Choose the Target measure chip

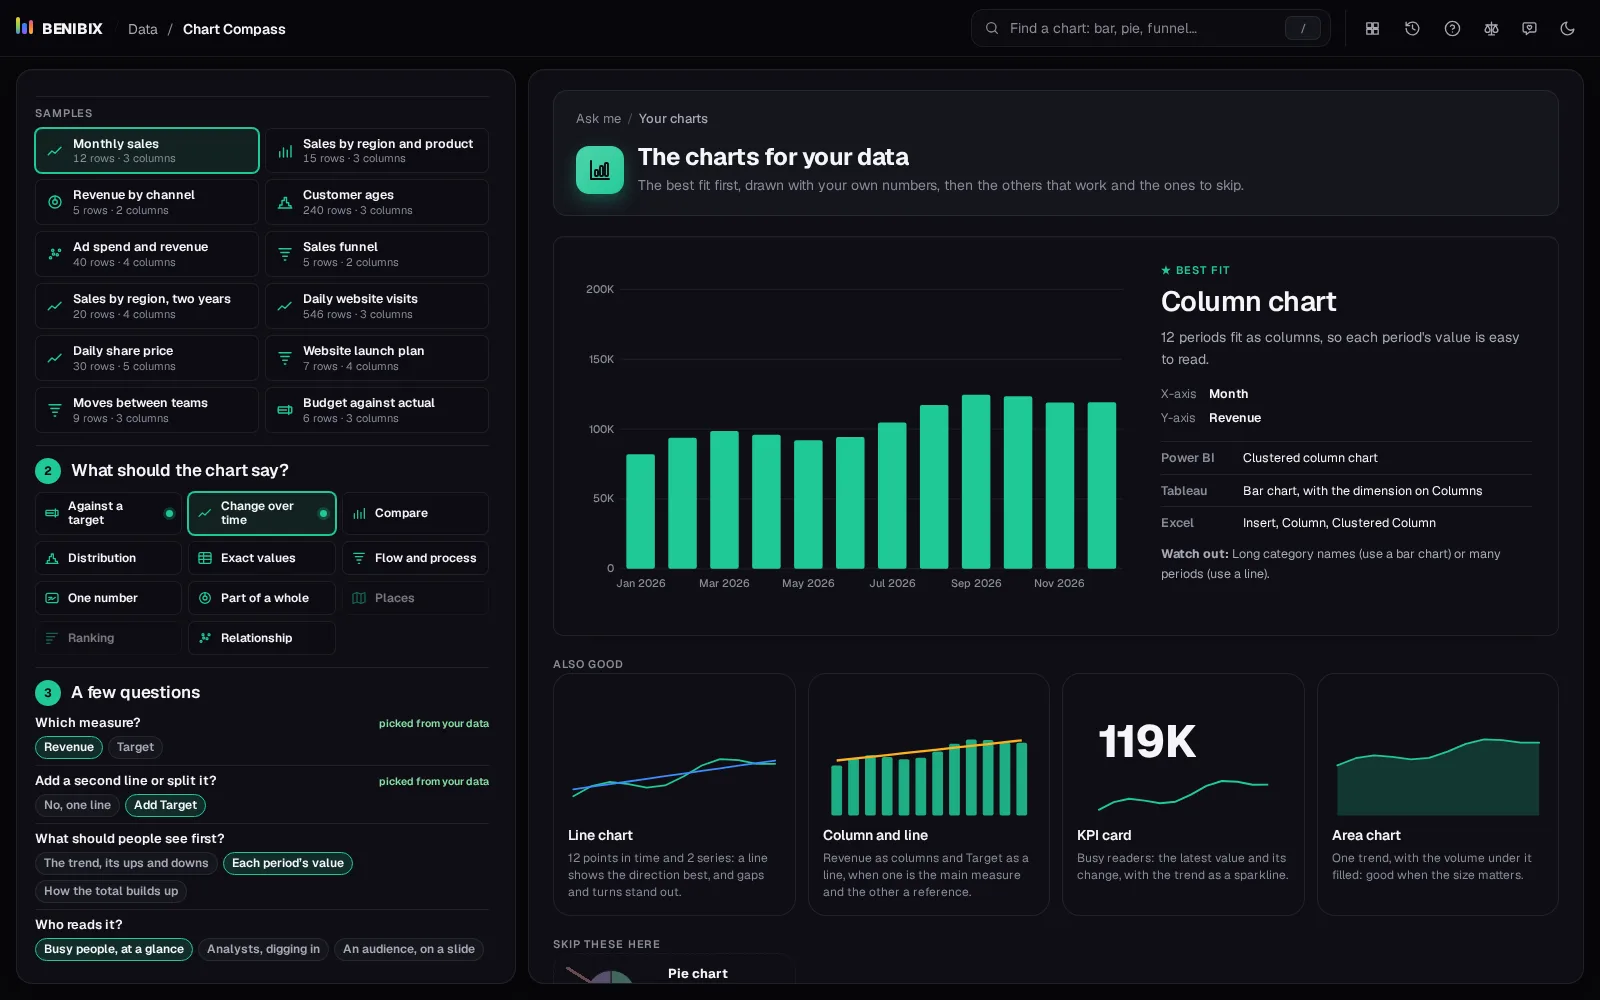pyautogui.click(x=135, y=747)
